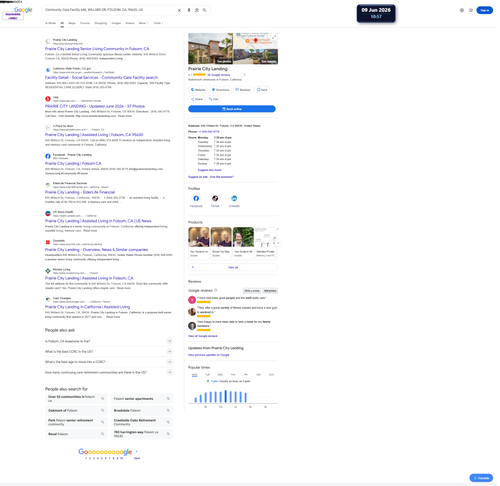This screenshot has width=500, height=486.
Task: Click the search query input field
Action: 110,10
